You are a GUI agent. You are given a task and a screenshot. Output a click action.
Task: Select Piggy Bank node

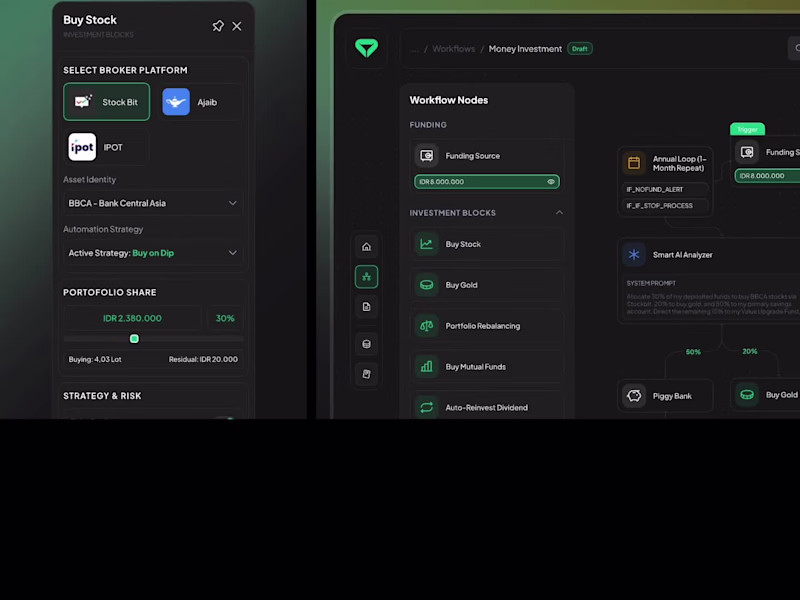coord(665,395)
